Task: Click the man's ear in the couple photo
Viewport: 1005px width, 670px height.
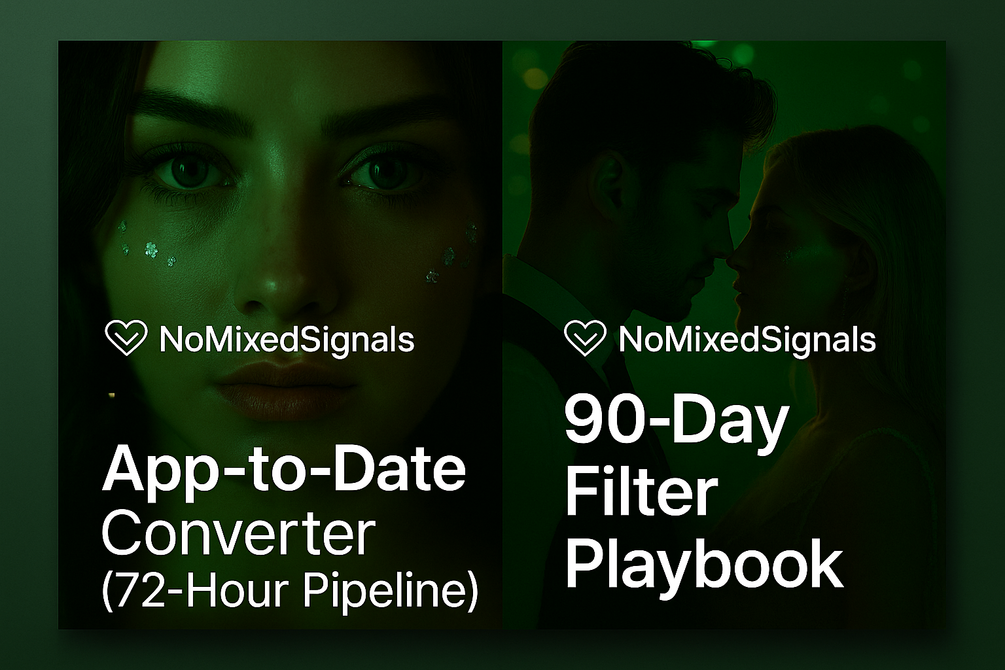Action: point(609,186)
